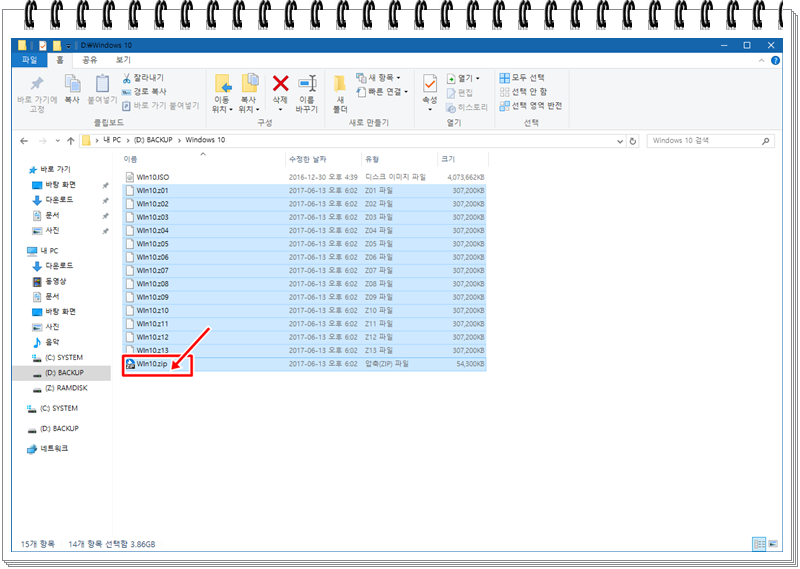This screenshot has height=569, width=800.
Task: Click Invert selection (선택 영역 반전)
Action: tap(531, 106)
